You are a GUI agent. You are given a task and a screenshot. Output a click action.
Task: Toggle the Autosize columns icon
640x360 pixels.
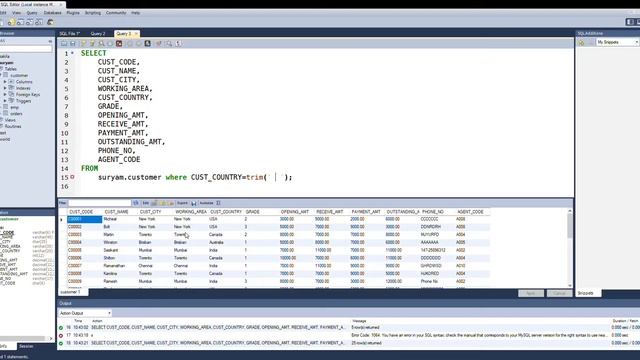click(x=218, y=203)
